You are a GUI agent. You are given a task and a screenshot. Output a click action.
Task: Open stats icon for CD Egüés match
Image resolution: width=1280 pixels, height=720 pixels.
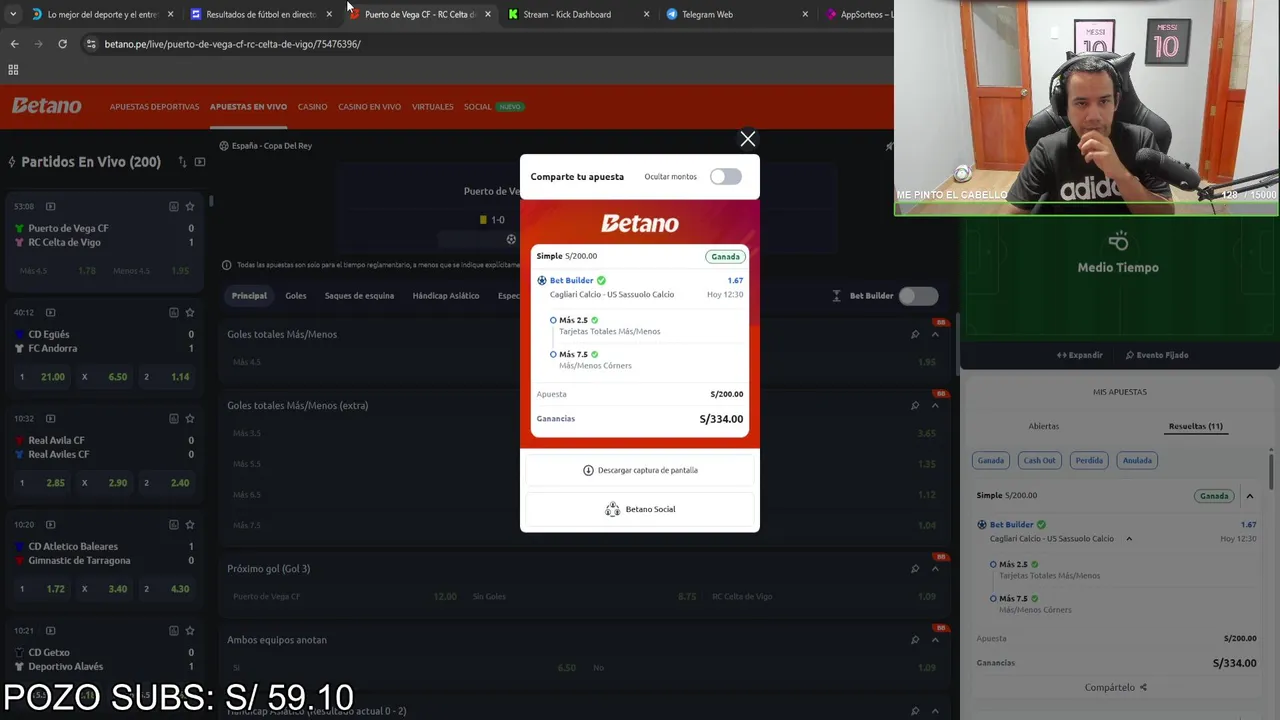coord(173,312)
